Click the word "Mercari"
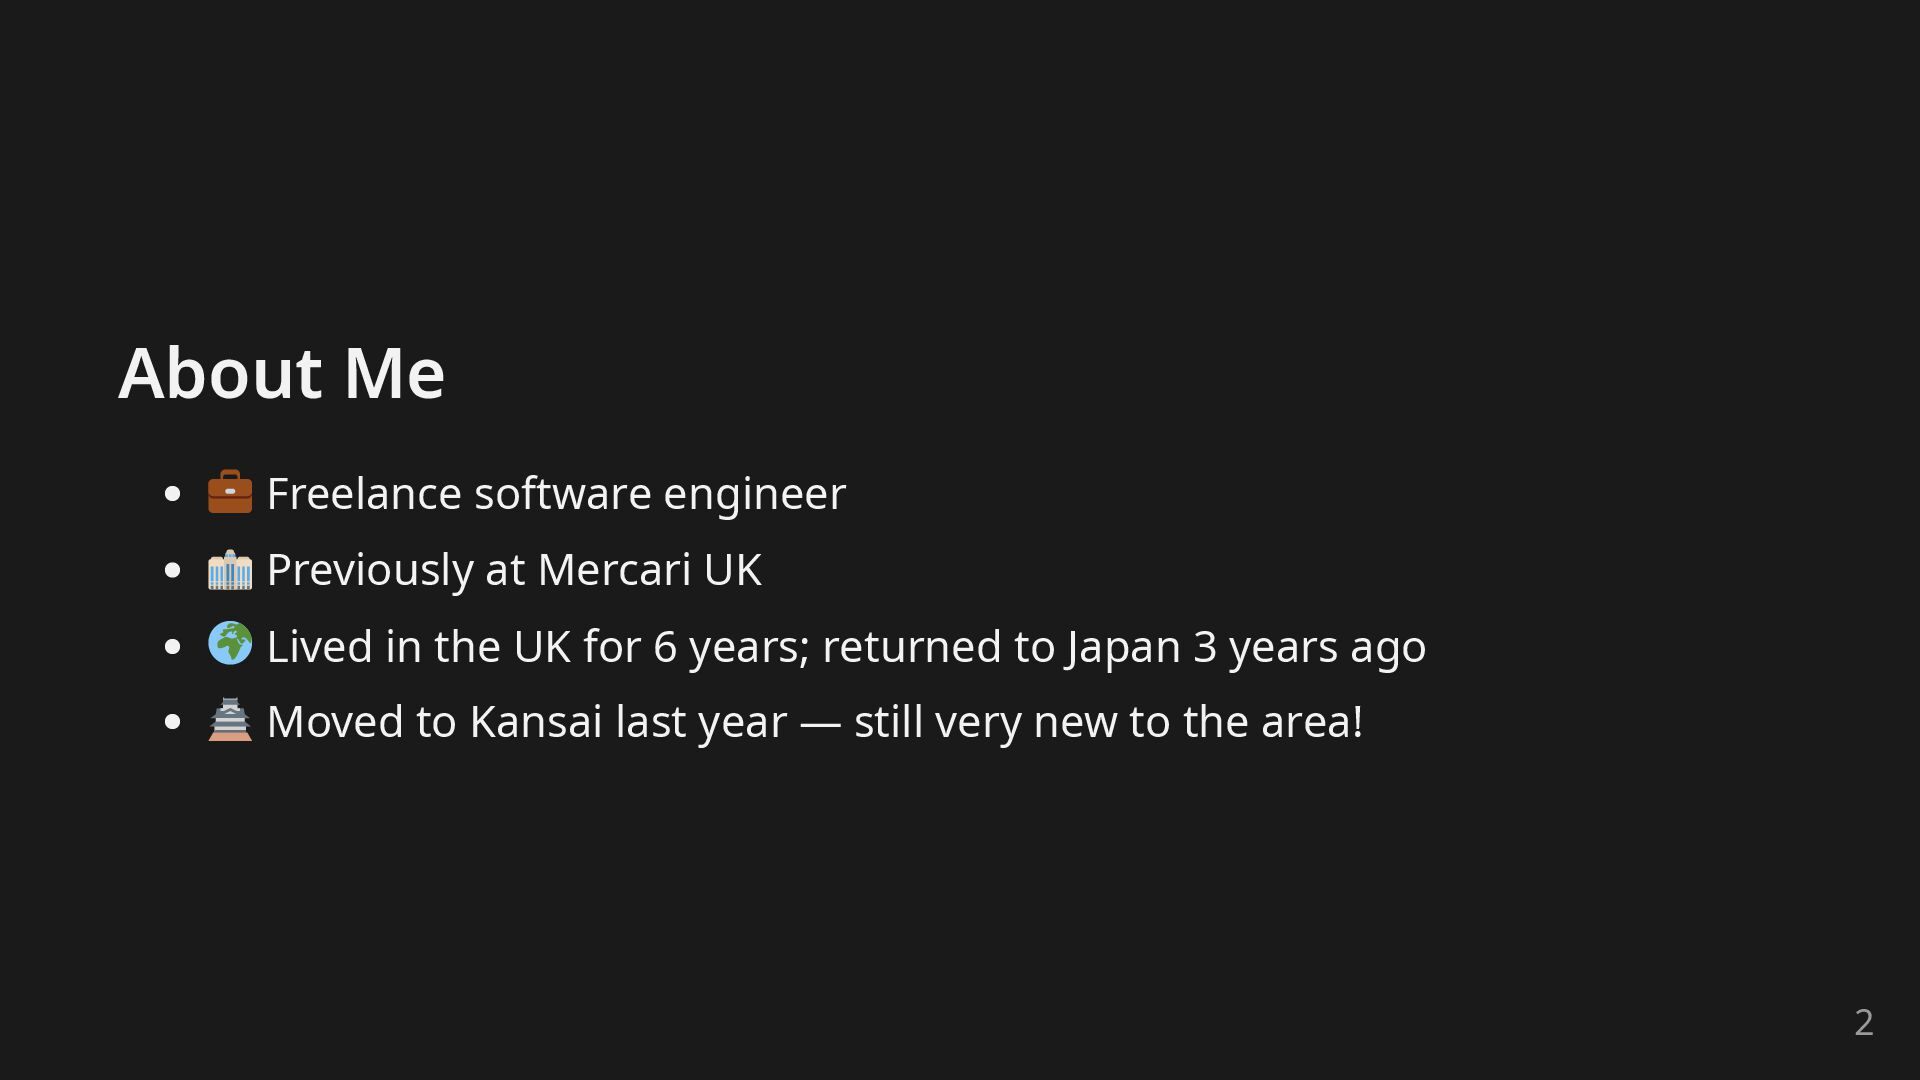Screen dimensions: 1920x1080 614,570
